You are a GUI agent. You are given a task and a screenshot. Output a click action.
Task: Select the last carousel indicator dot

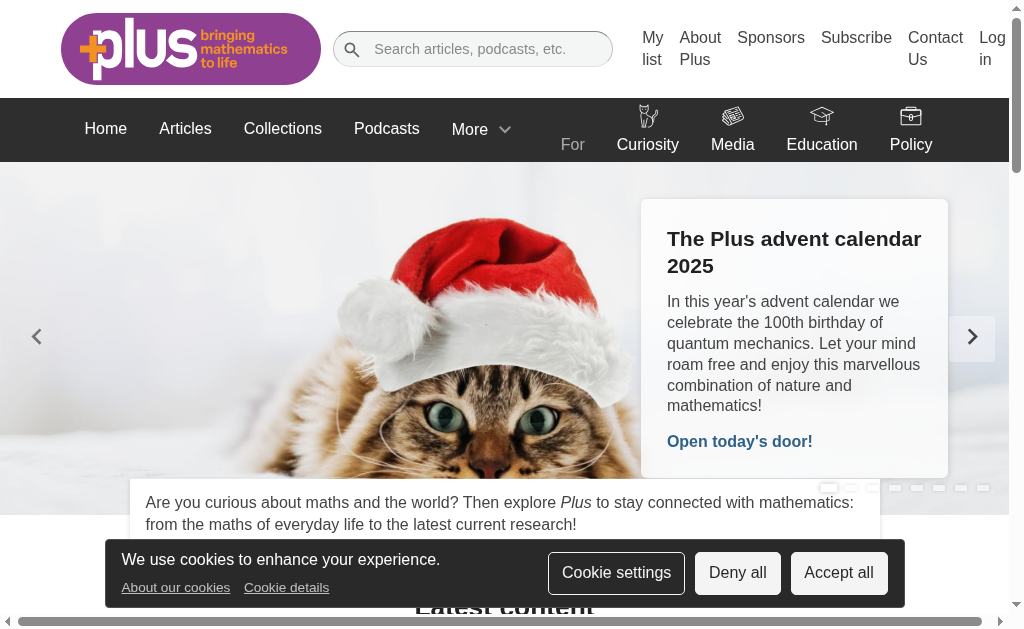[983, 488]
